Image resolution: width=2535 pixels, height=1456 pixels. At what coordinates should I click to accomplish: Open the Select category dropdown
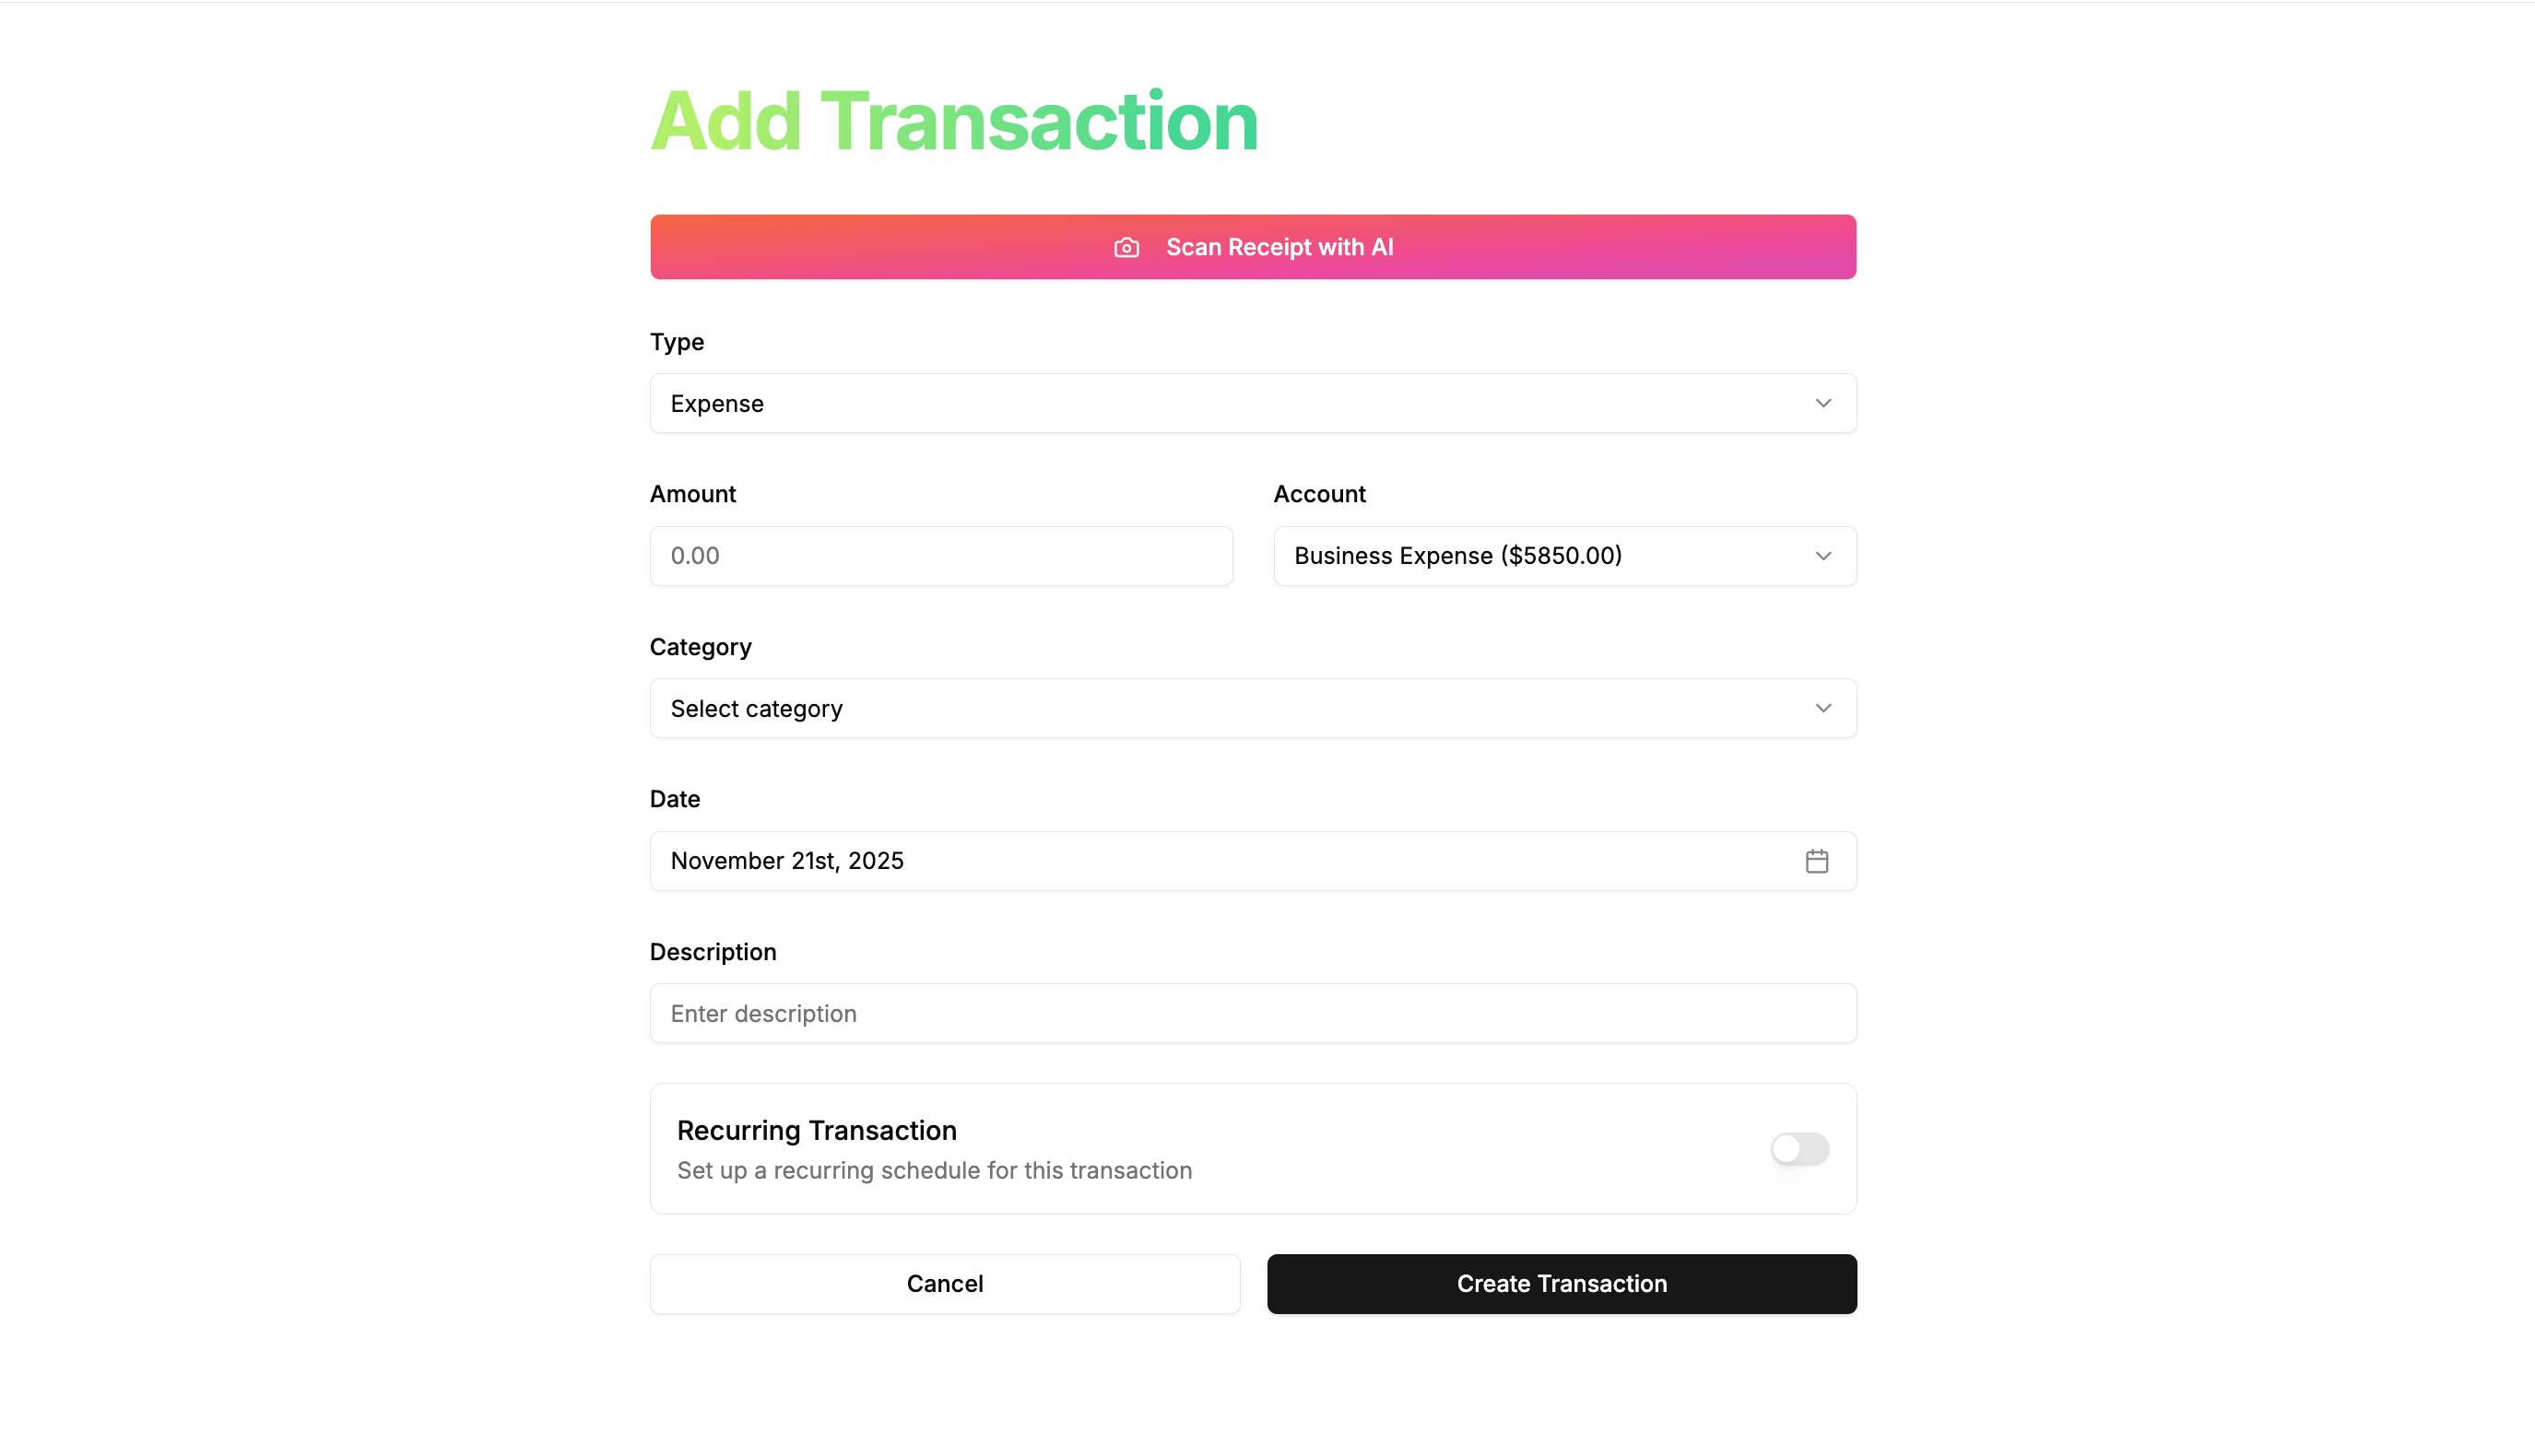1252,707
